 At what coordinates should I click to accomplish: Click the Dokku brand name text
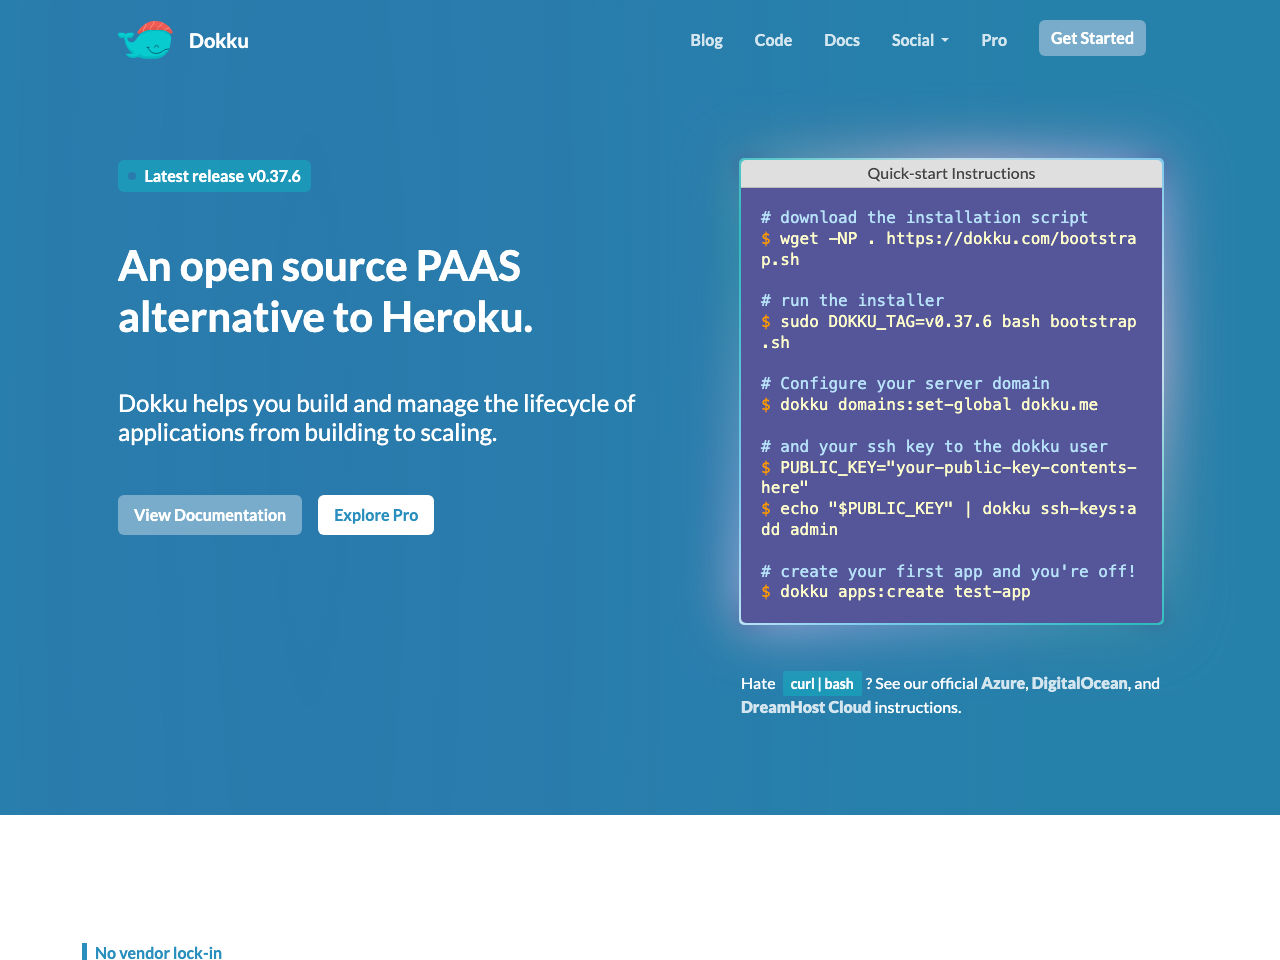tap(218, 41)
